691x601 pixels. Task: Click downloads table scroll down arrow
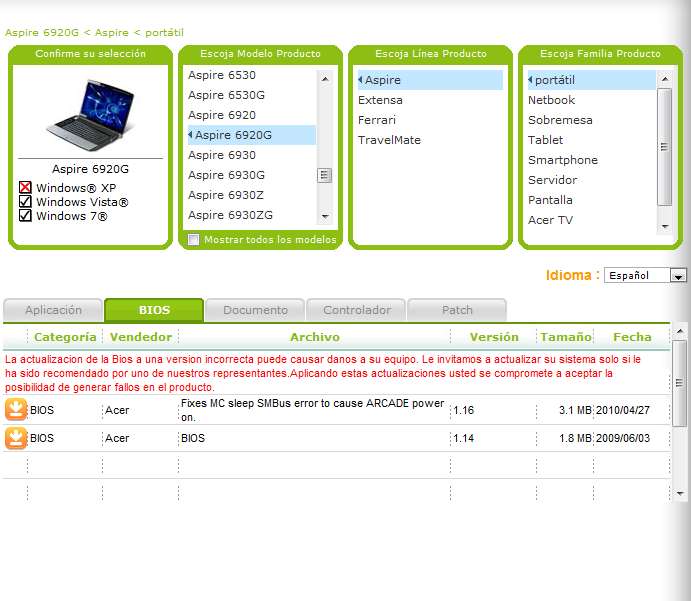tap(680, 493)
